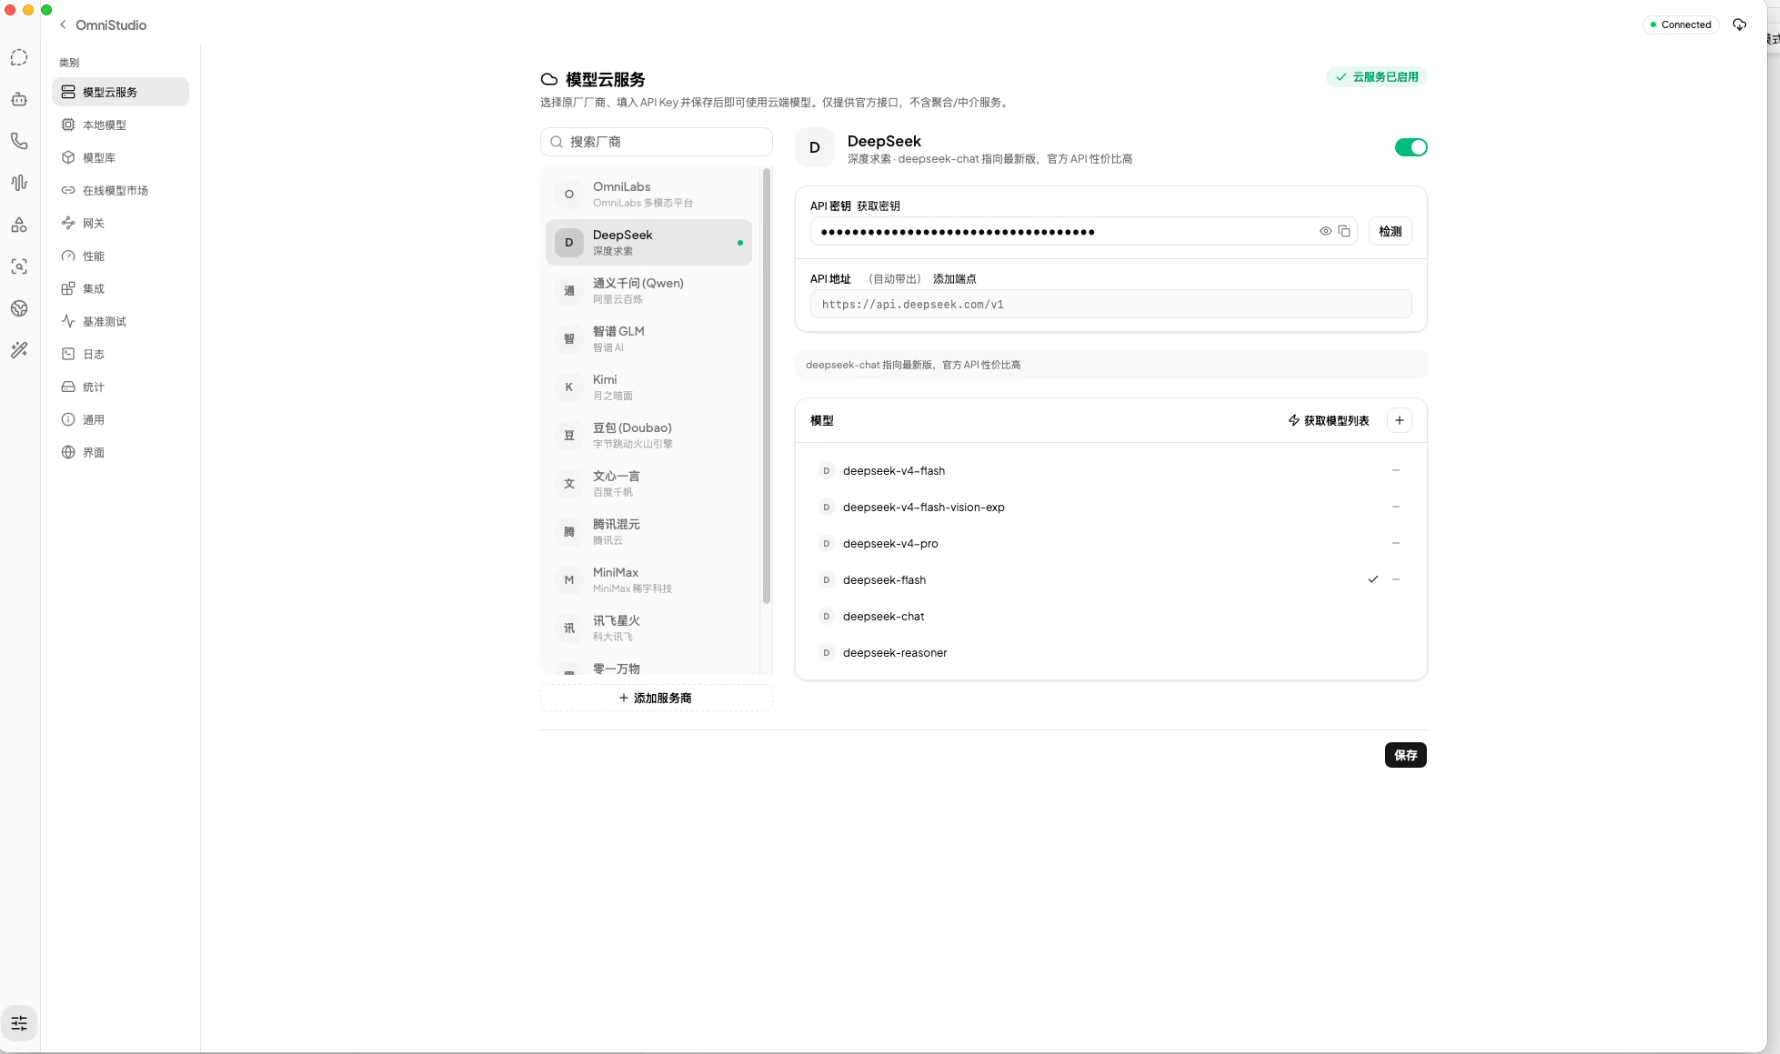This screenshot has height=1054, width=1780.
Task: Open 通用 category
Action: click(x=120, y=420)
